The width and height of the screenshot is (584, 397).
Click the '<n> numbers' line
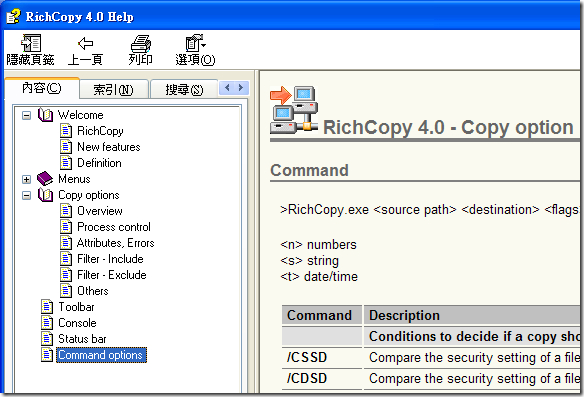318,245
